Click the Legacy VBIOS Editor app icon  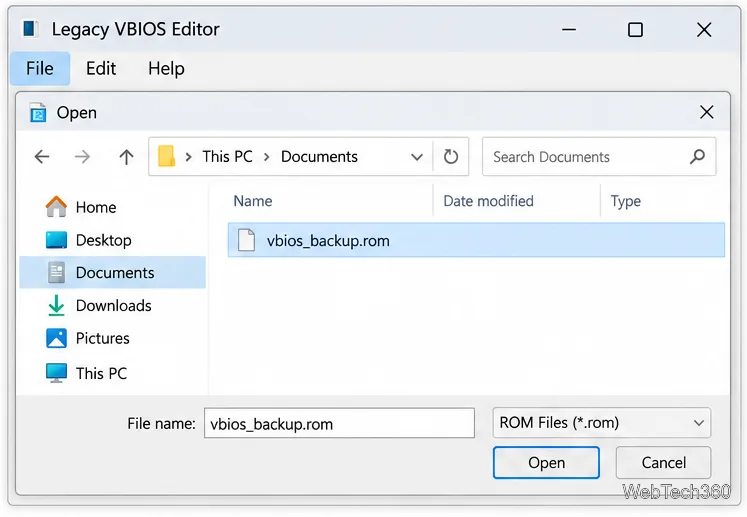coord(30,29)
